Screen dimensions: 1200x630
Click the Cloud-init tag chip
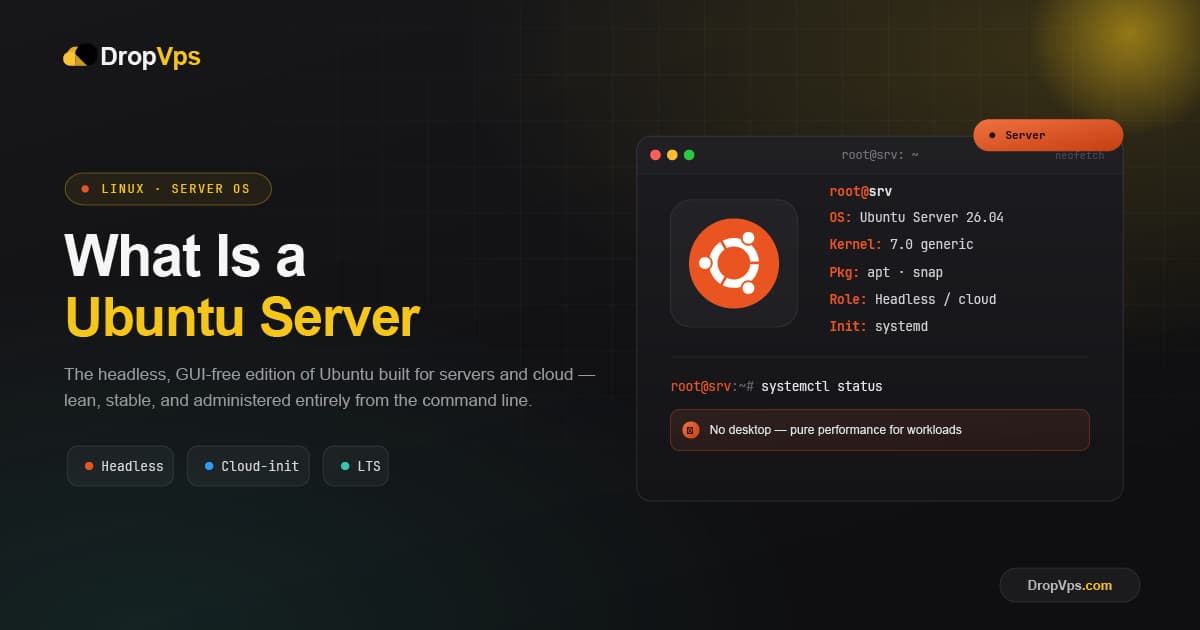coord(248,466)
